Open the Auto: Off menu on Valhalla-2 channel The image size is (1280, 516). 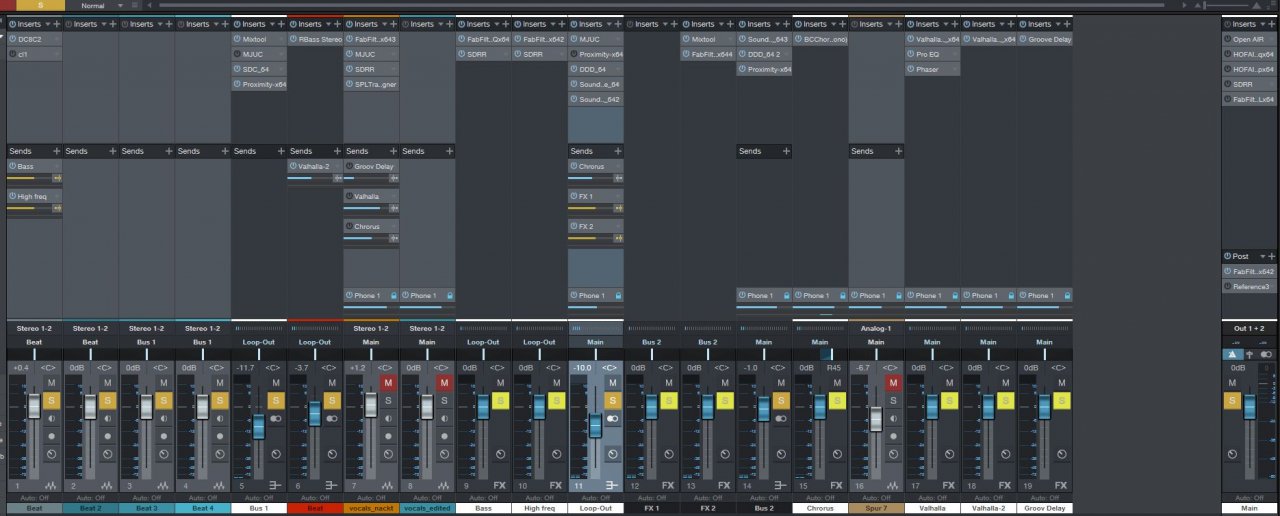tap(987, 497)
